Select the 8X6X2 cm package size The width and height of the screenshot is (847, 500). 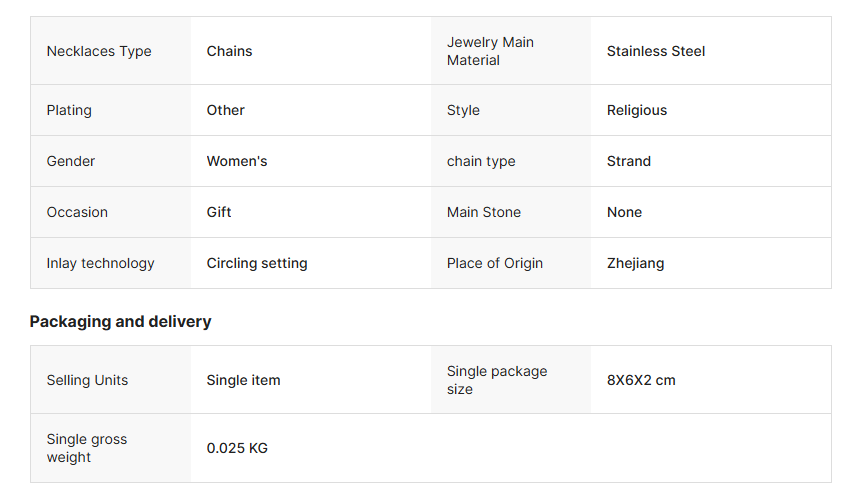pyautogui.click(x=640, y=380)
